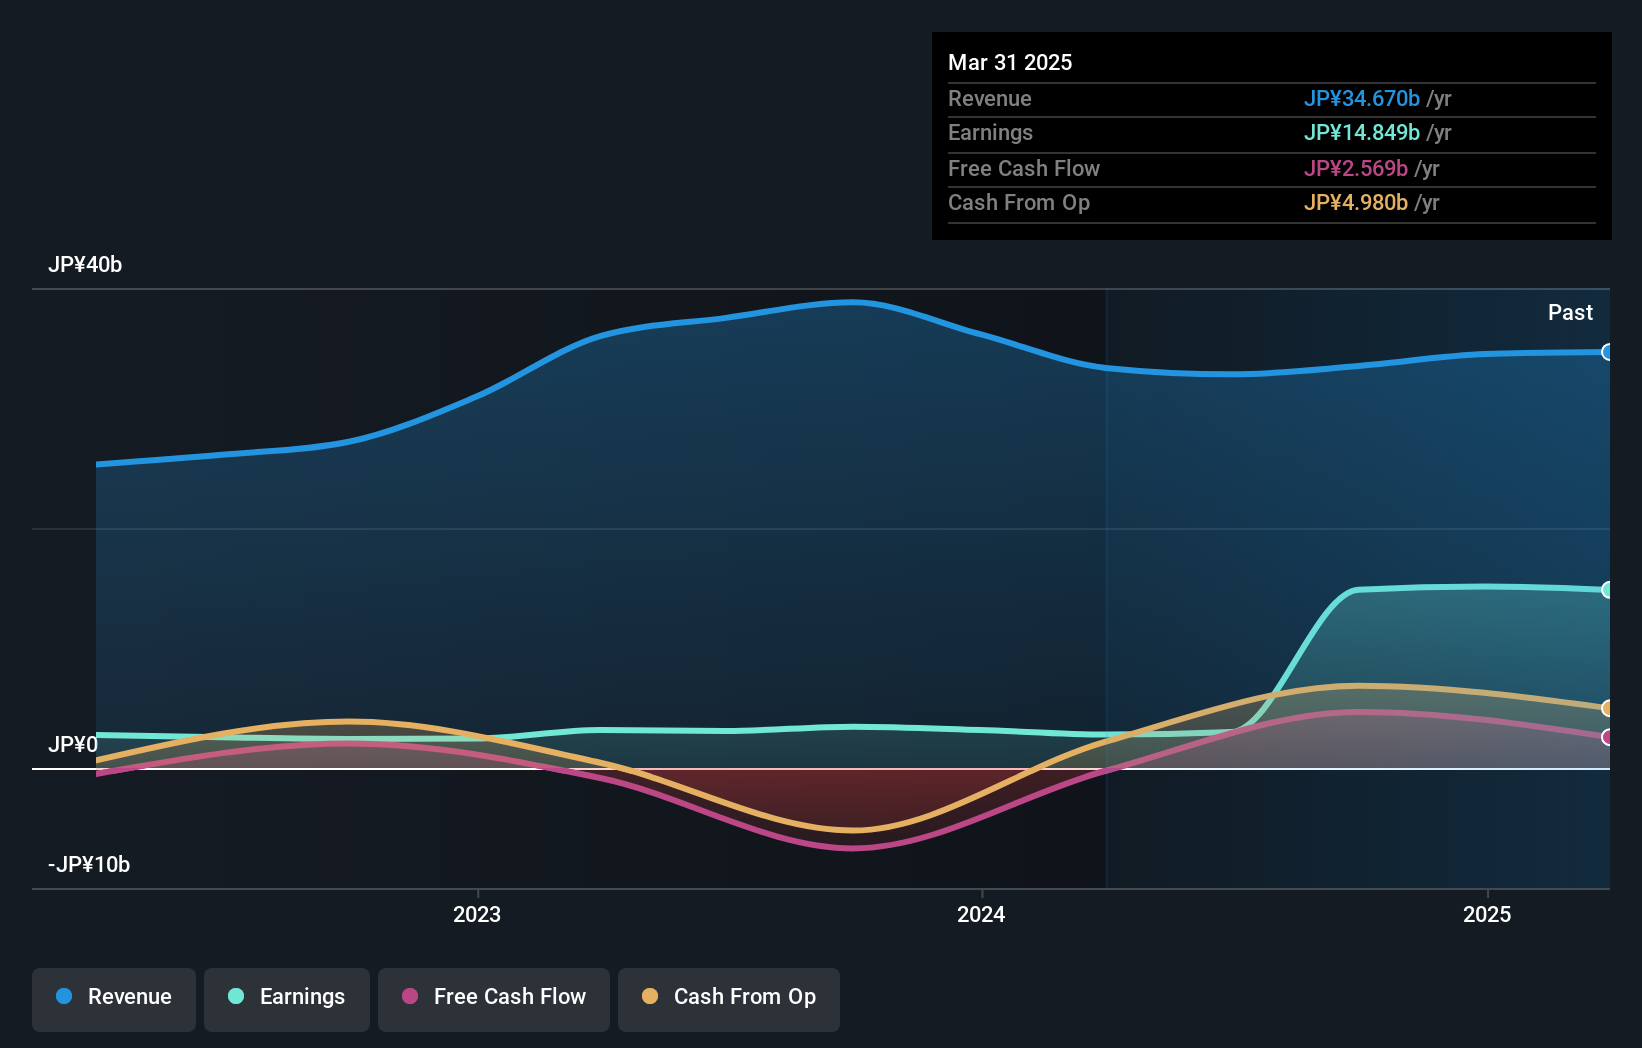1642x1048 pixels.
Task: Toggle the Free Cash Flow legend button
Action: coord(494,999)
